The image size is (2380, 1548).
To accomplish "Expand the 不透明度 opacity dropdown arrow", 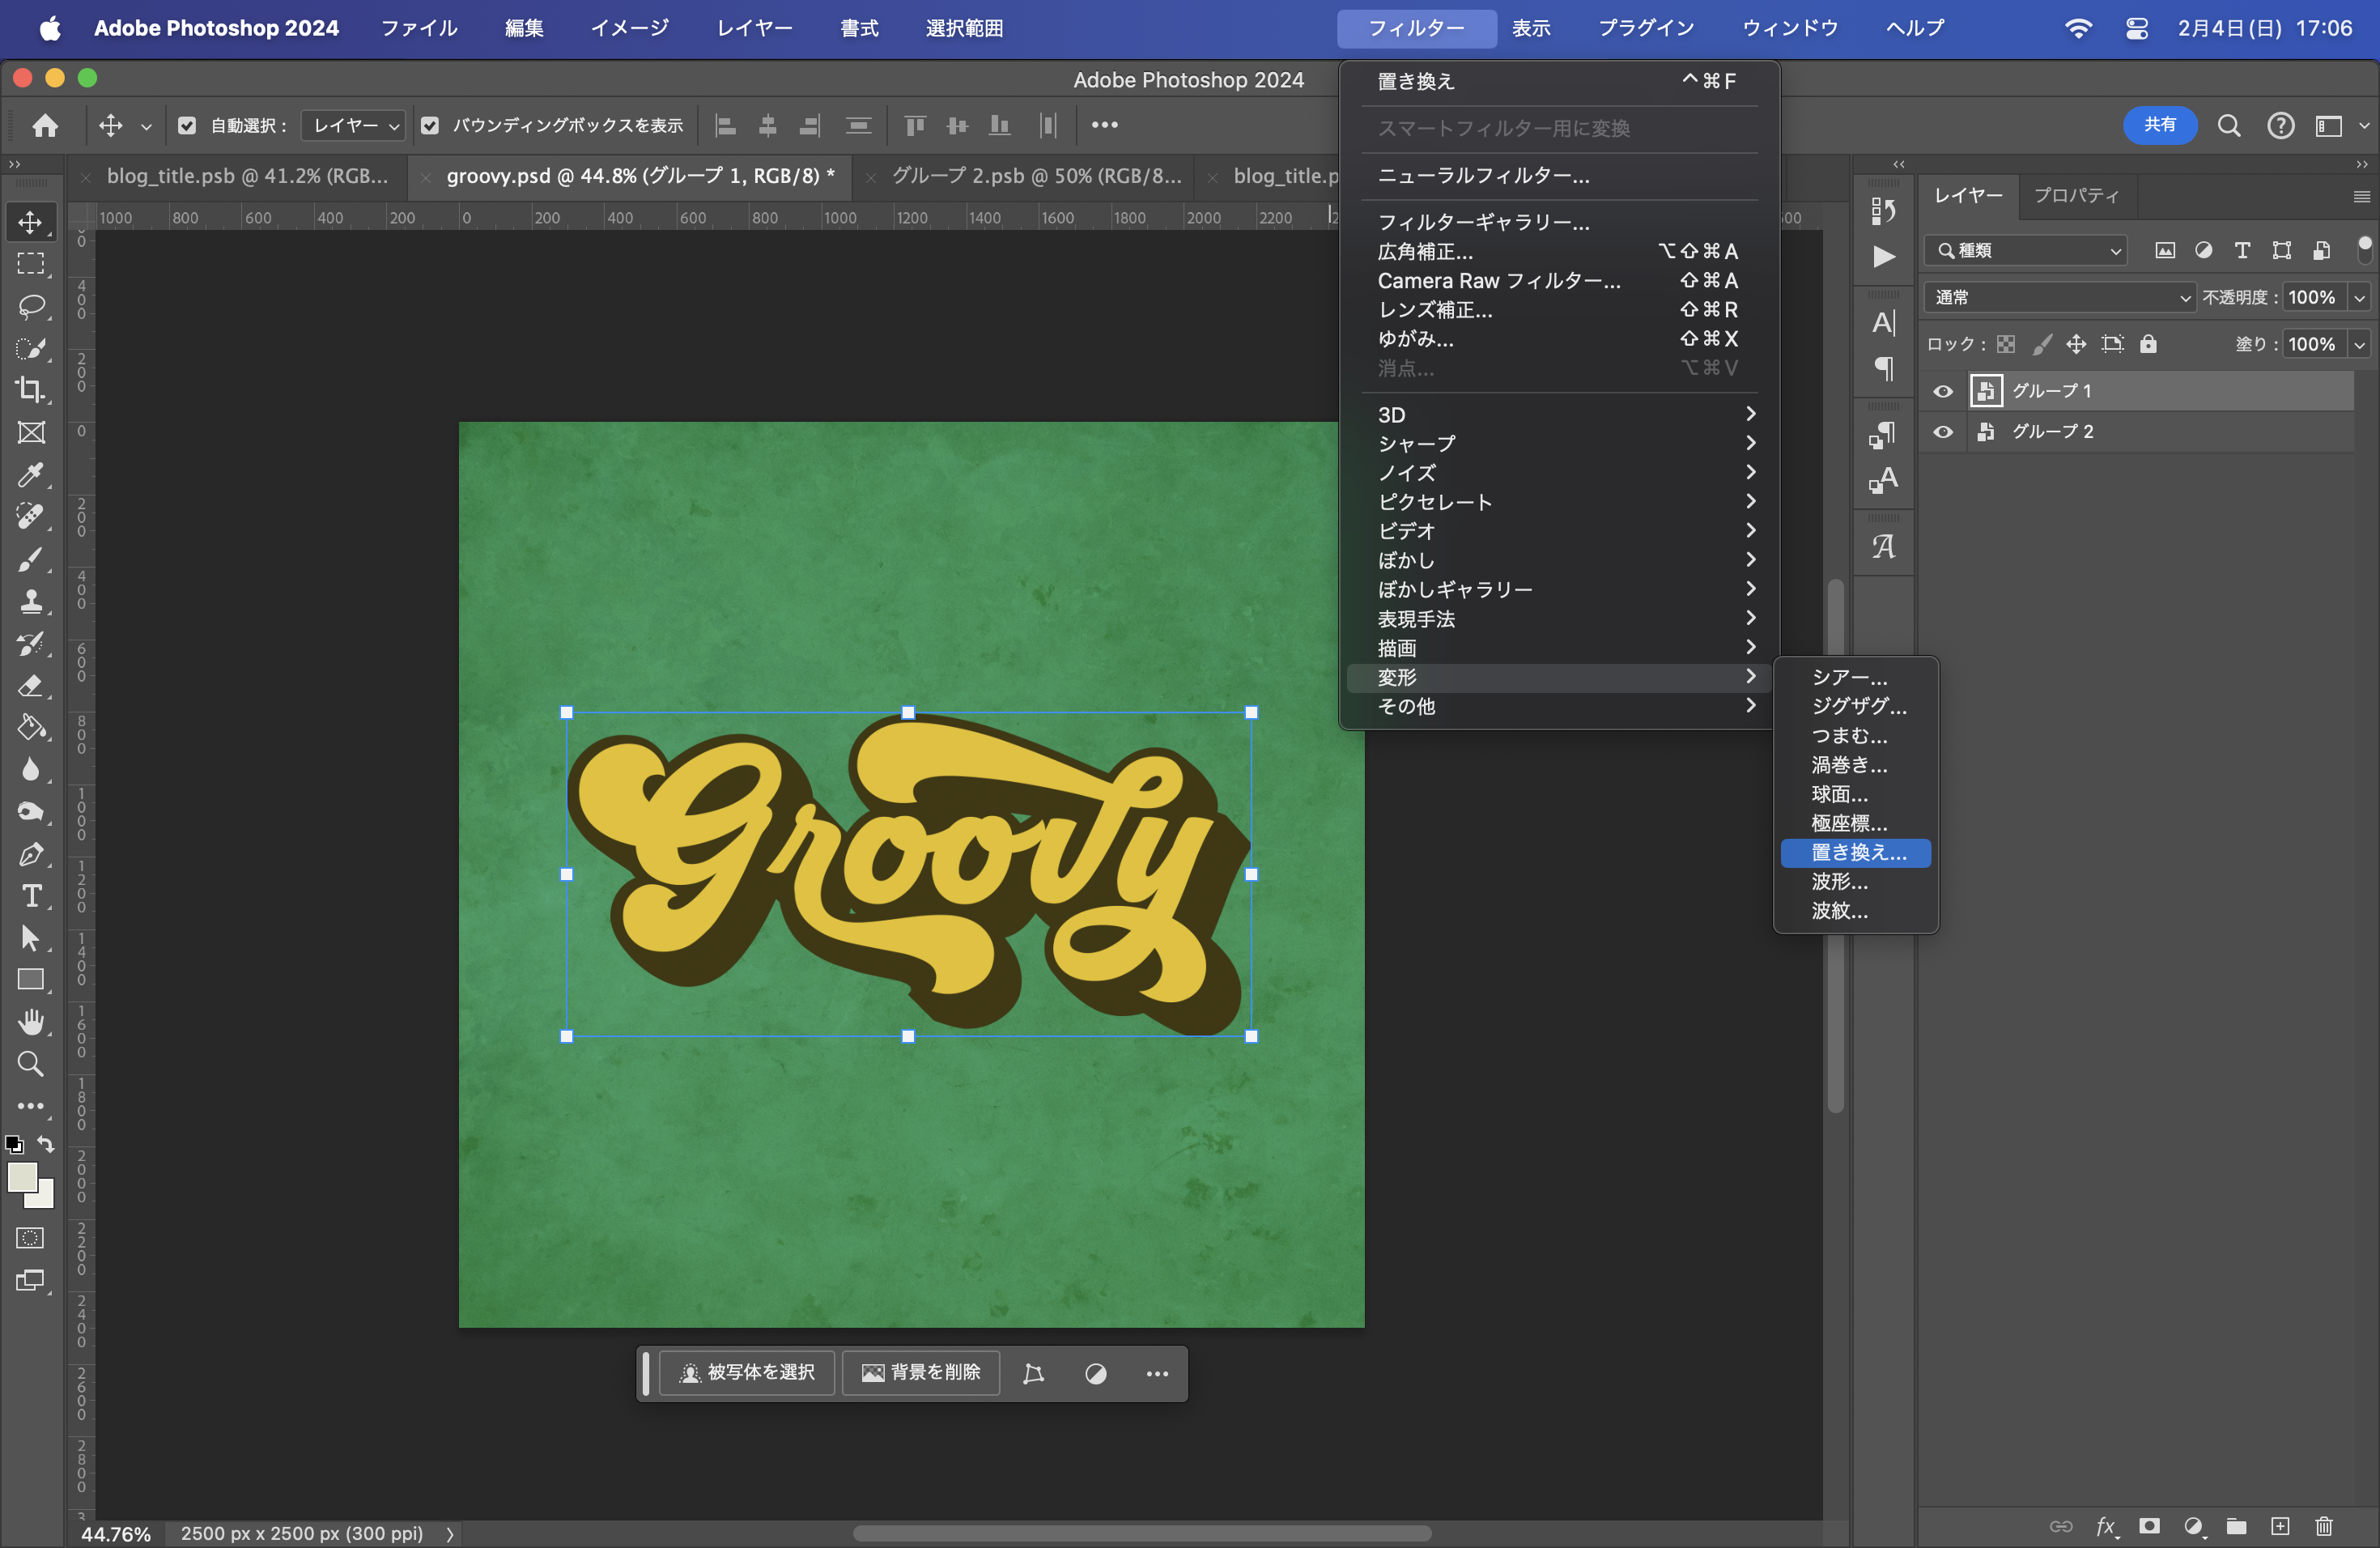I will [x=2359, y=297].
